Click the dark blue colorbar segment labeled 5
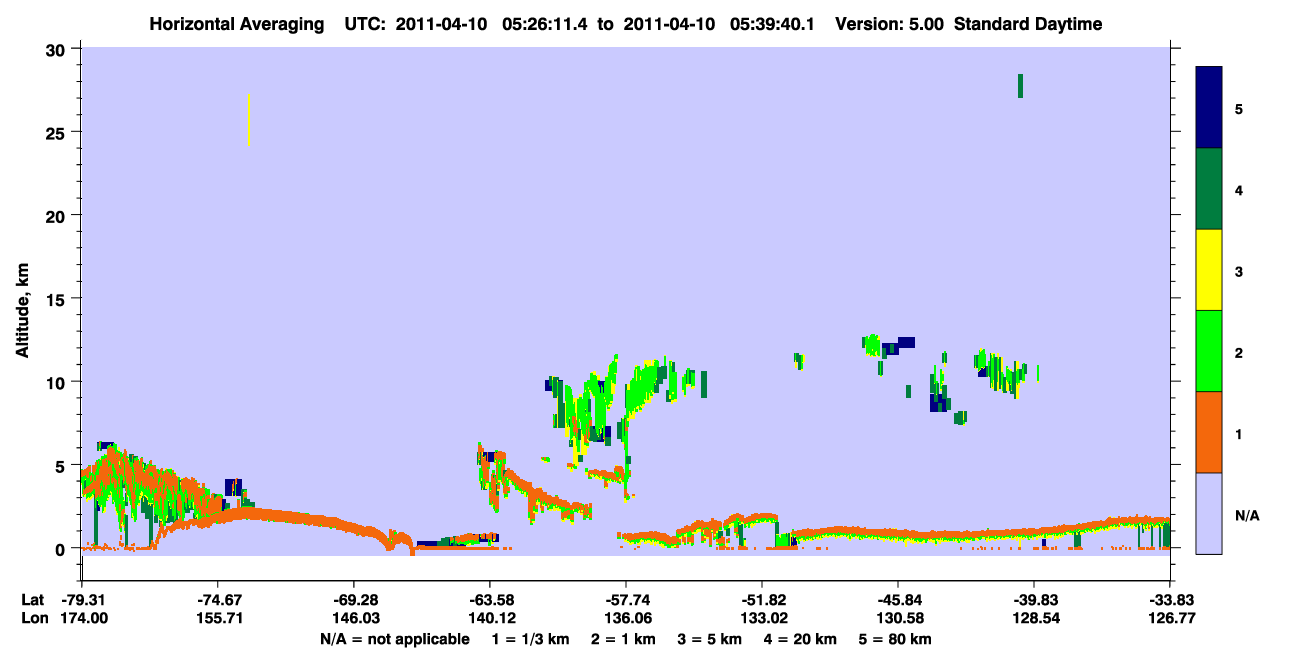This screenshot has height=667, width=1300. click(x=1209, y=108)
